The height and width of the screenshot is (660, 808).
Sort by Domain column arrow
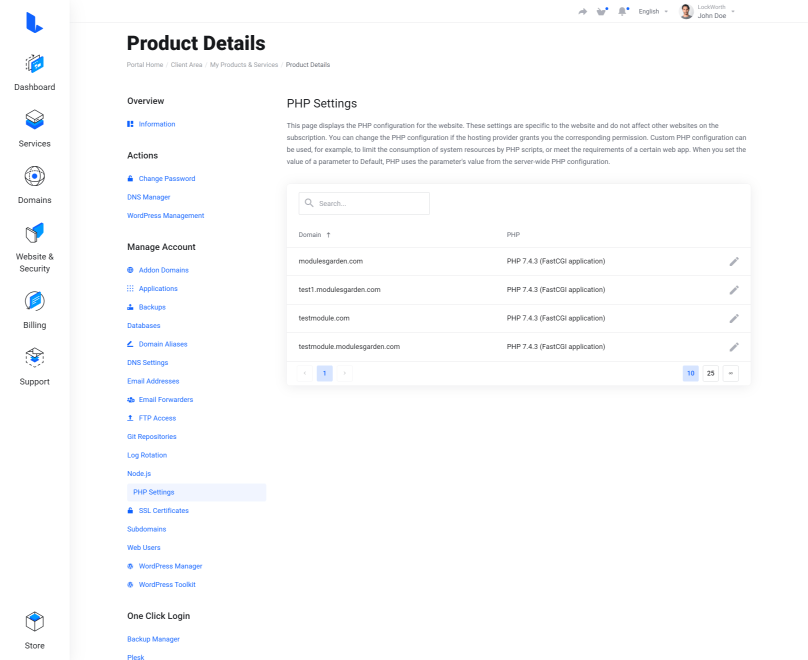(328, 235)
